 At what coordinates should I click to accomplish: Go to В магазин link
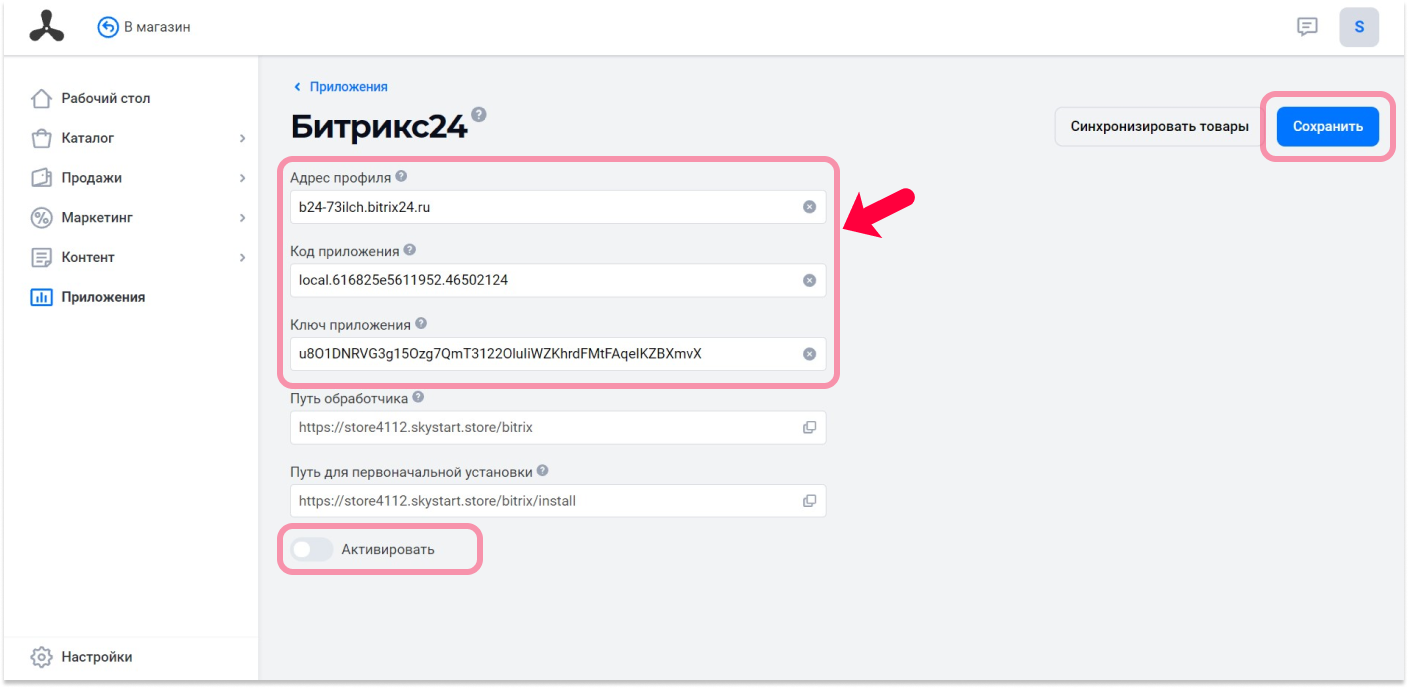pyautogui.click(x=157, y=27)
